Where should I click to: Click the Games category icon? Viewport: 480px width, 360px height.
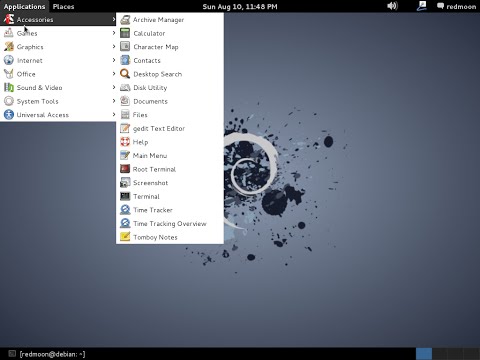click(x=9, y=33)
